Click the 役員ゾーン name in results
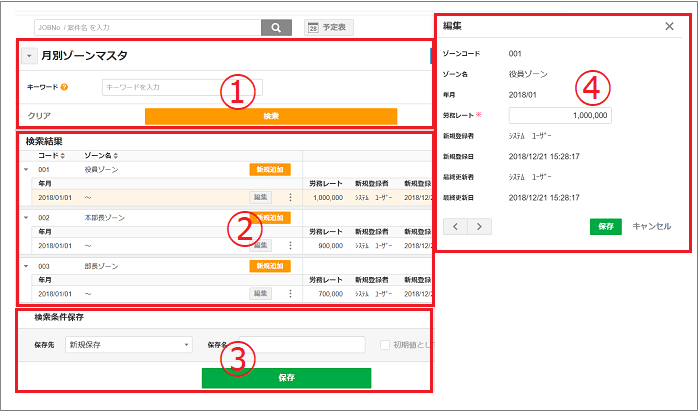The height and width of the screenshot is (414, 700). (101, 170)
